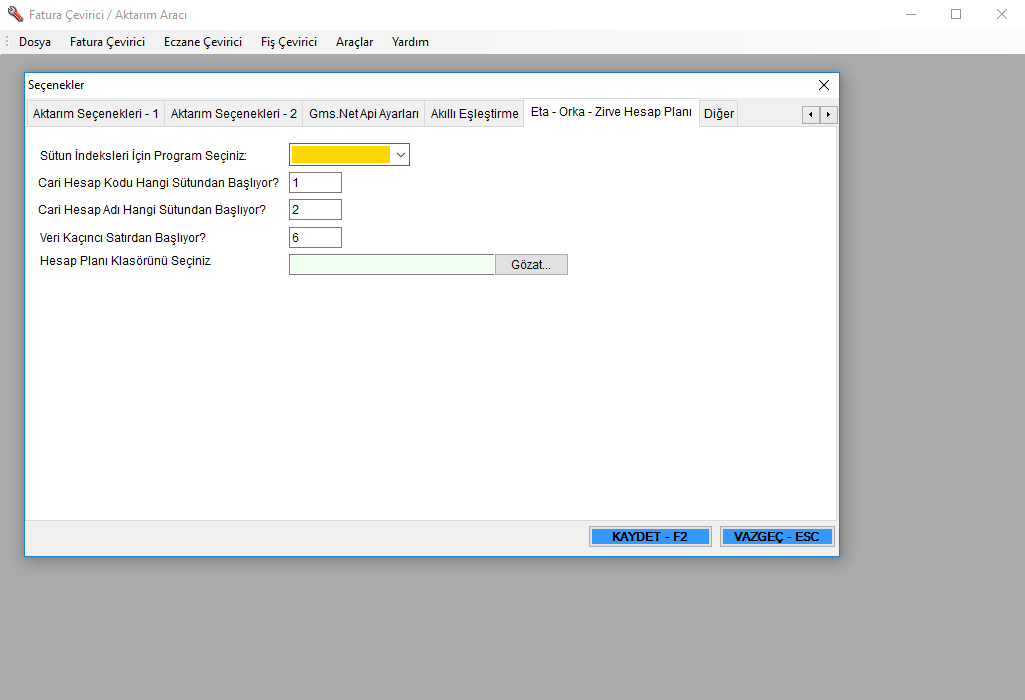Viewport: 1025px width, 700px height.
Task: Click the wrench app icon in title bar
Action: [15, 14]
